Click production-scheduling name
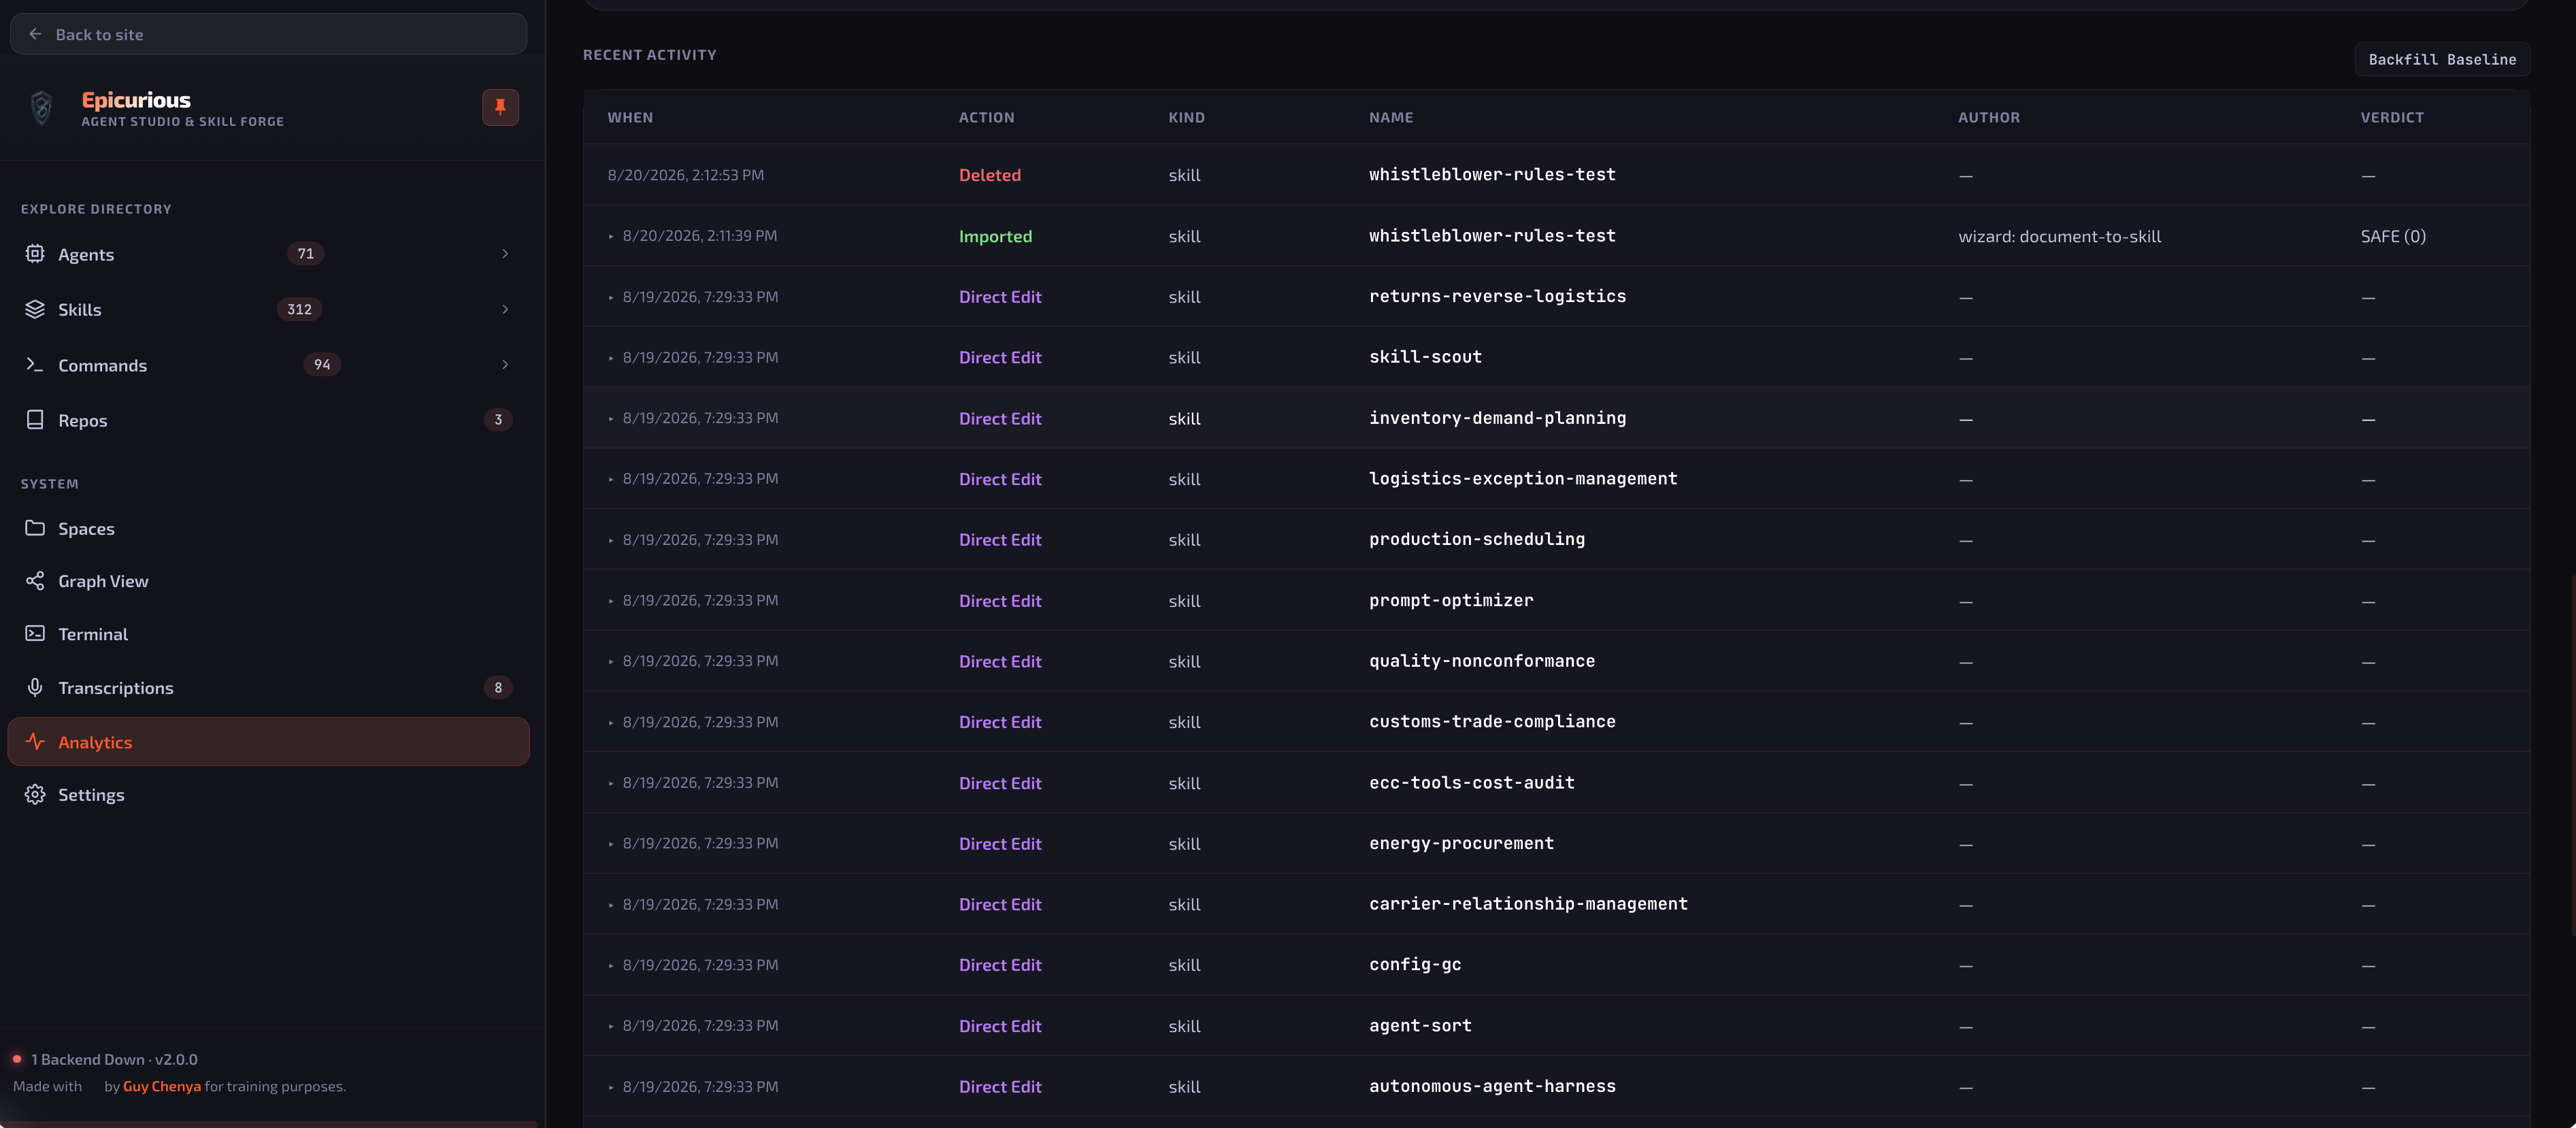2576x1128 pixels. click(x=1476, y=540)
